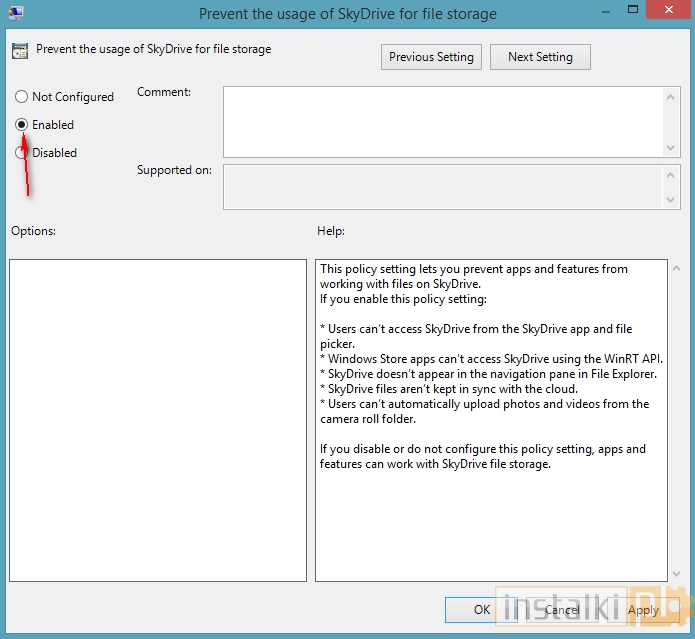Click Comment box scroll down arrow
Viewport: 695px width, 639px height.
click(x=671, y=148)
